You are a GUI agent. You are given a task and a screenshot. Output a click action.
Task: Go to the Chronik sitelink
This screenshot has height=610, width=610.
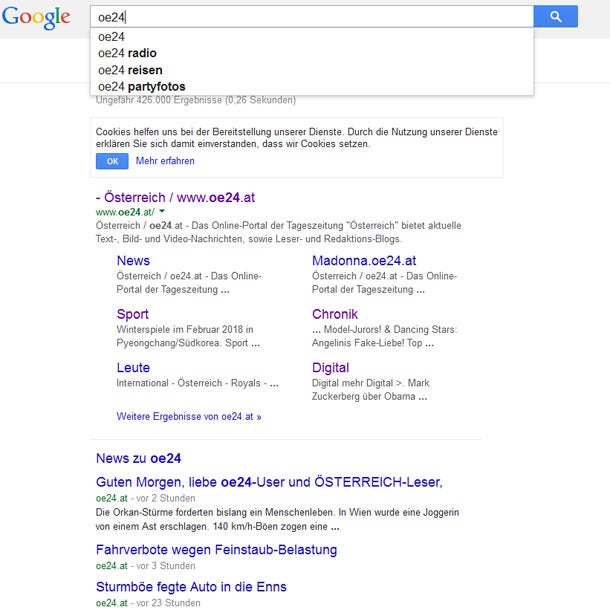point(335,314)
